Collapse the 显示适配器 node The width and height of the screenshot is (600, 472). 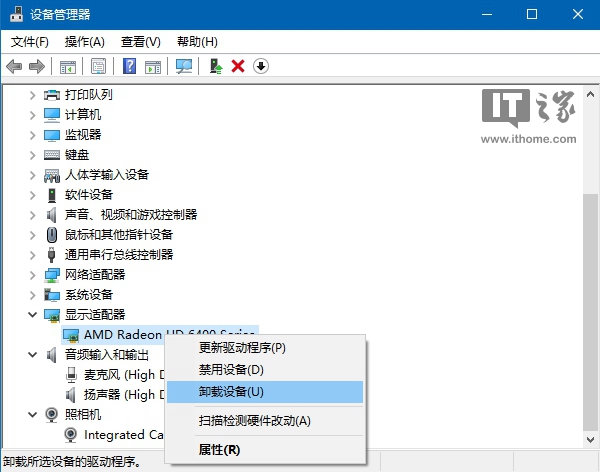click(33, 315)
